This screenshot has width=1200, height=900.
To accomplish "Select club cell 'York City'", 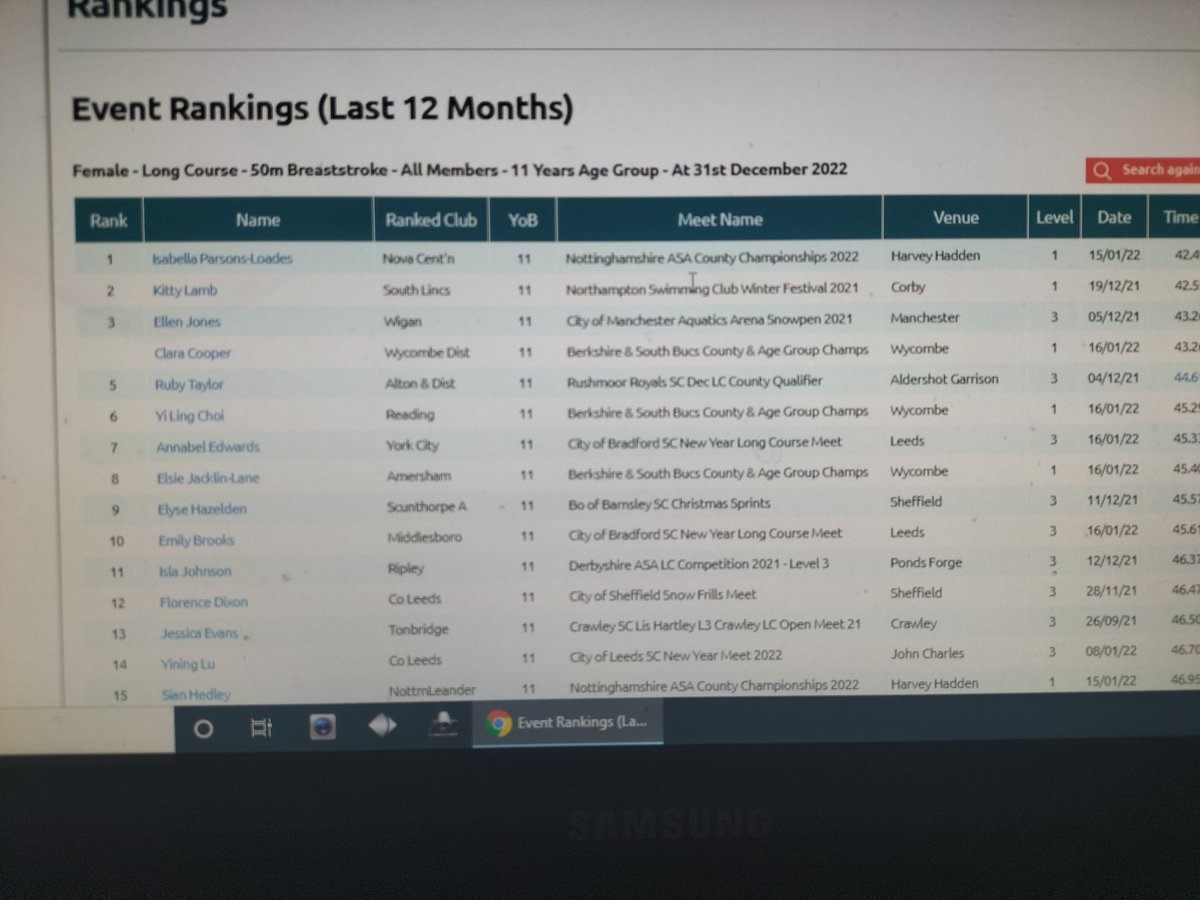I will click(x=413, y=446).
